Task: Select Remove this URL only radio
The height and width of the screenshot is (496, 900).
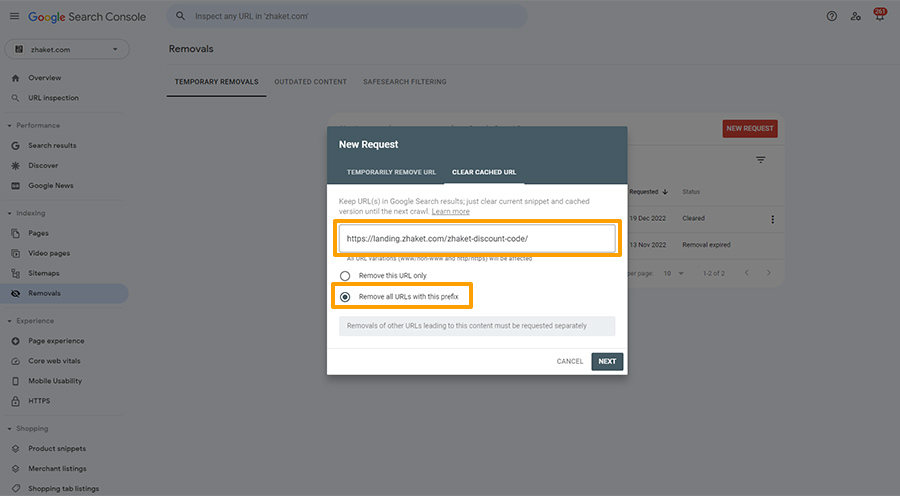Action: tap(345, 276)
